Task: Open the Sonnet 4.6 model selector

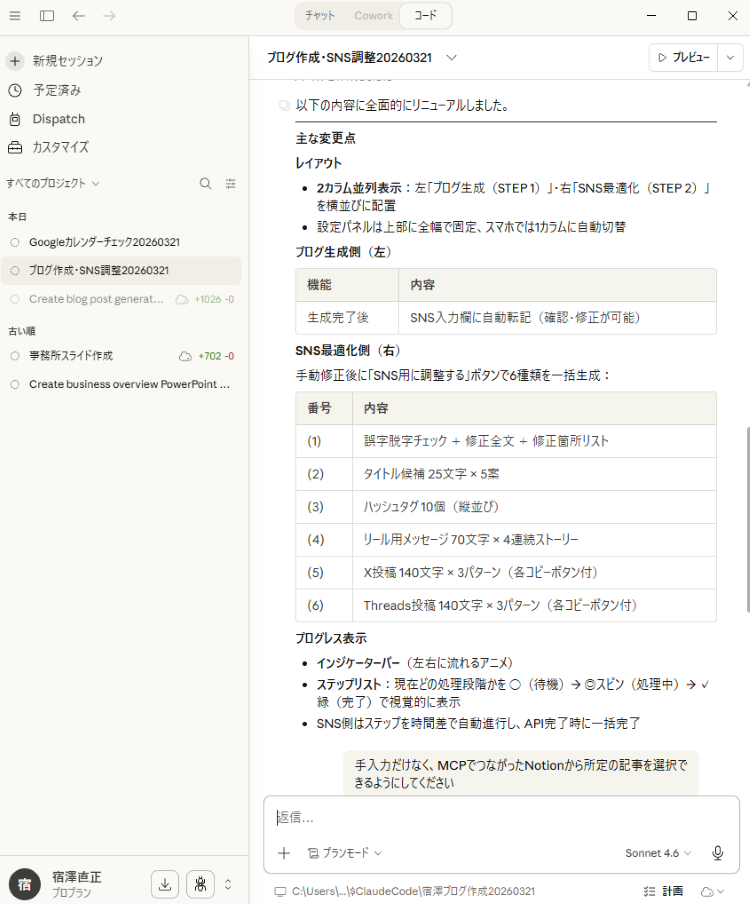Action: tap(658, 853)
